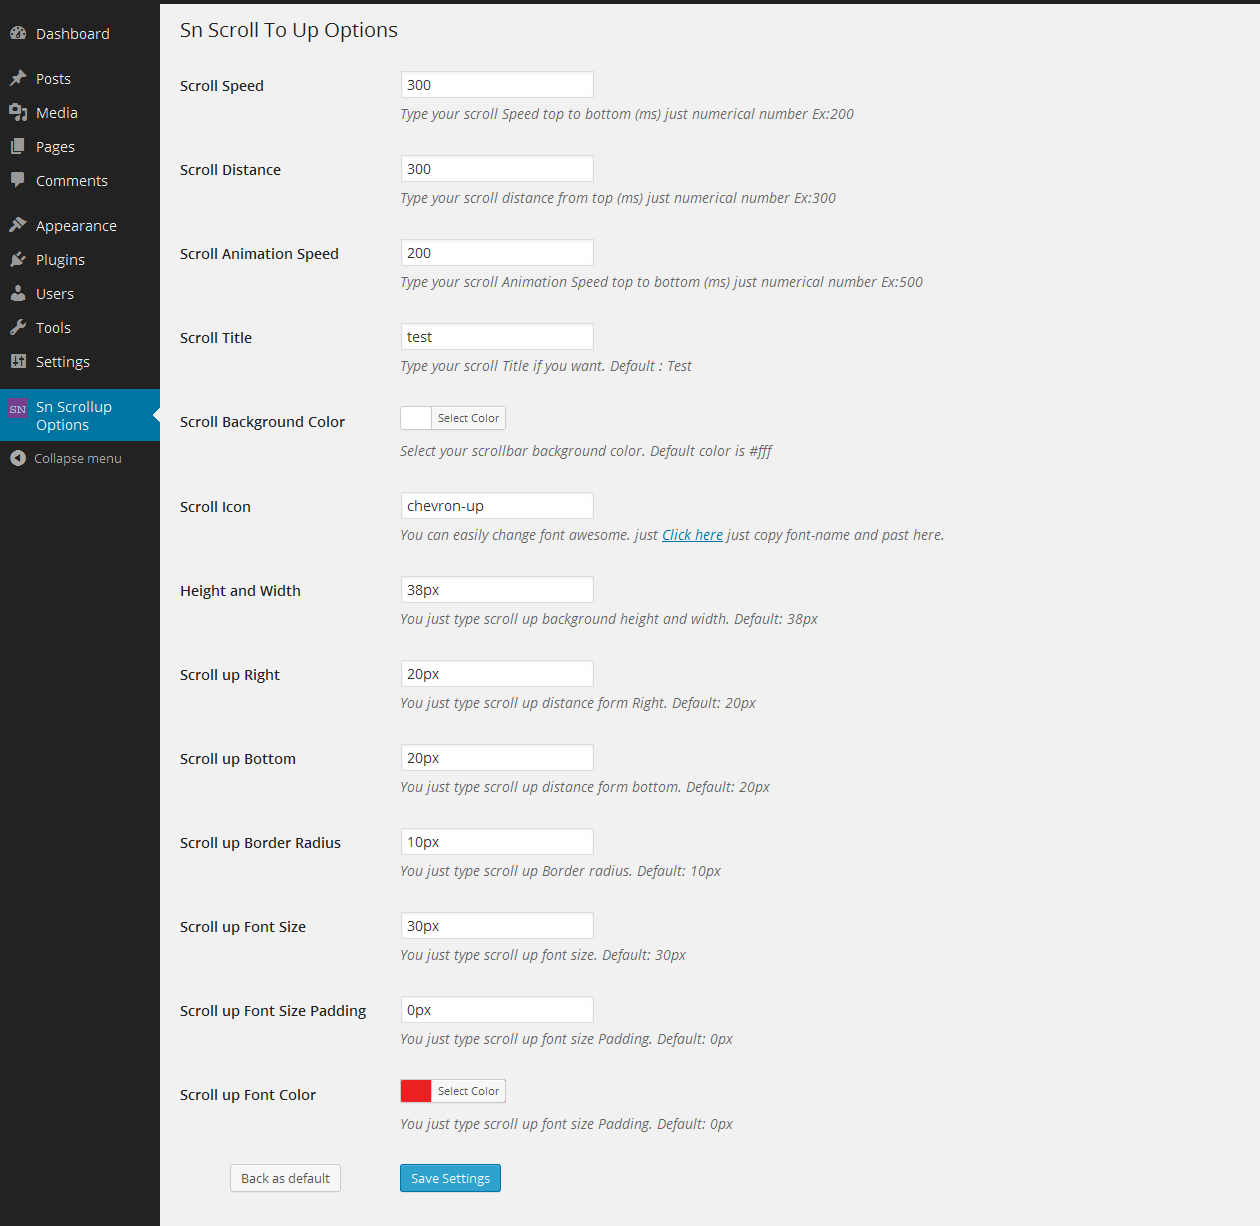Open the Users menu entry
Image resolution: width=1260 pixels, height=1226 pixels.
point(80,293)
